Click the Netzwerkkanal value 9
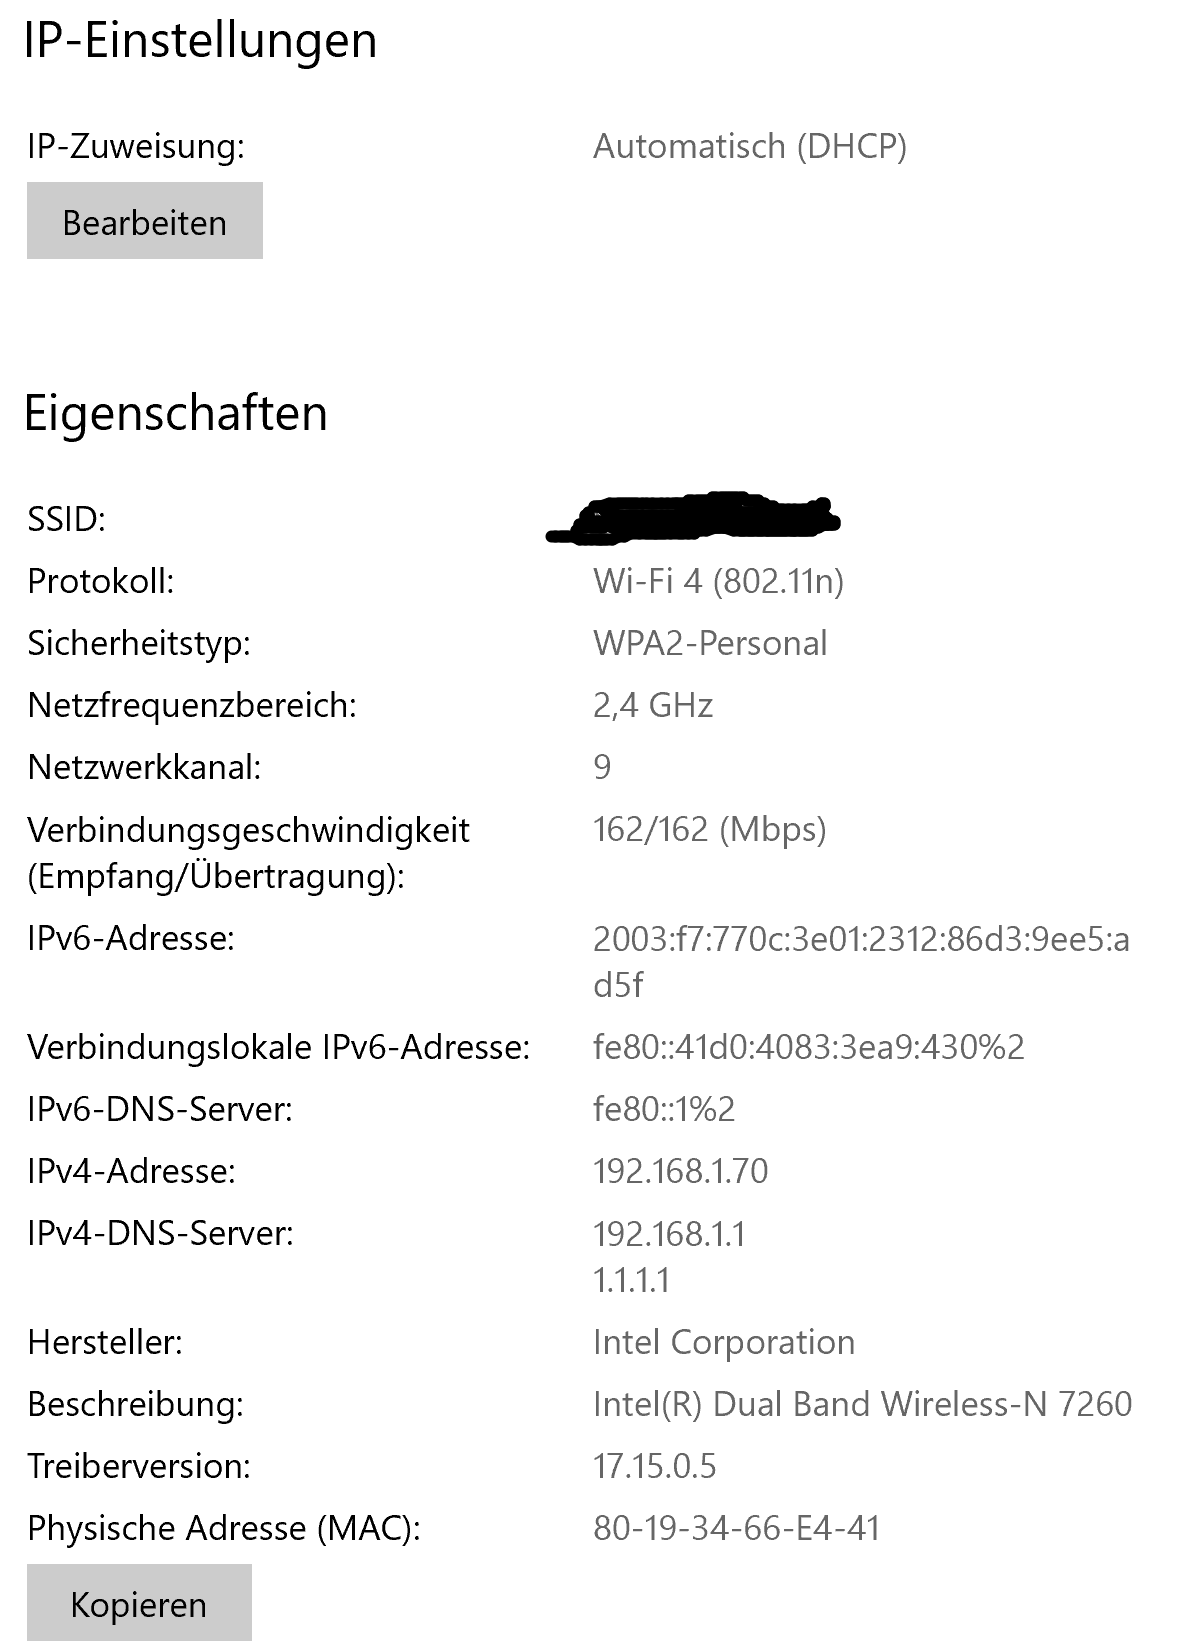The image size is (1198, 1641). [602, 767]
